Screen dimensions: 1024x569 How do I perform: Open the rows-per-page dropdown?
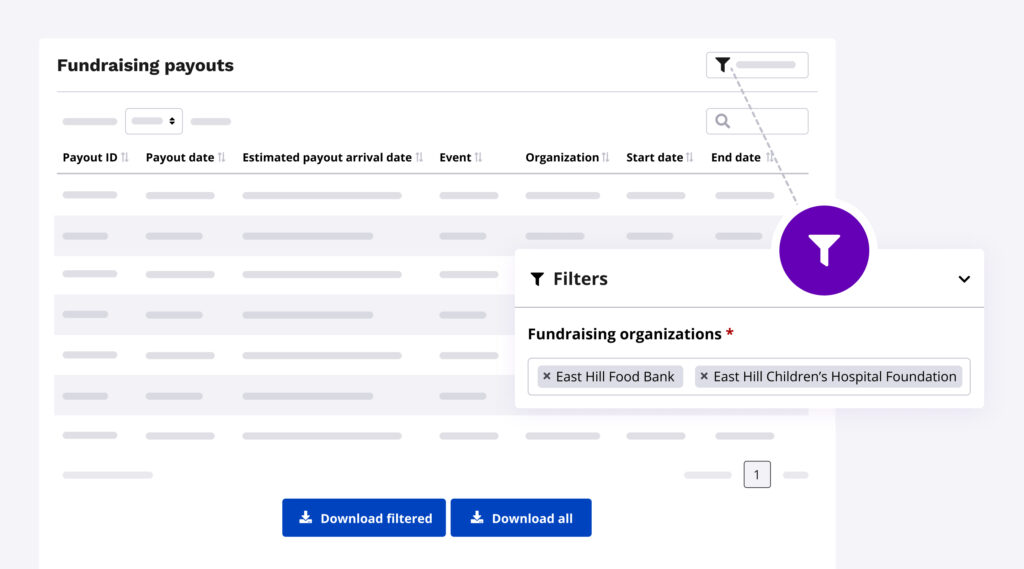pyautogui.click(x=154, y=121)
